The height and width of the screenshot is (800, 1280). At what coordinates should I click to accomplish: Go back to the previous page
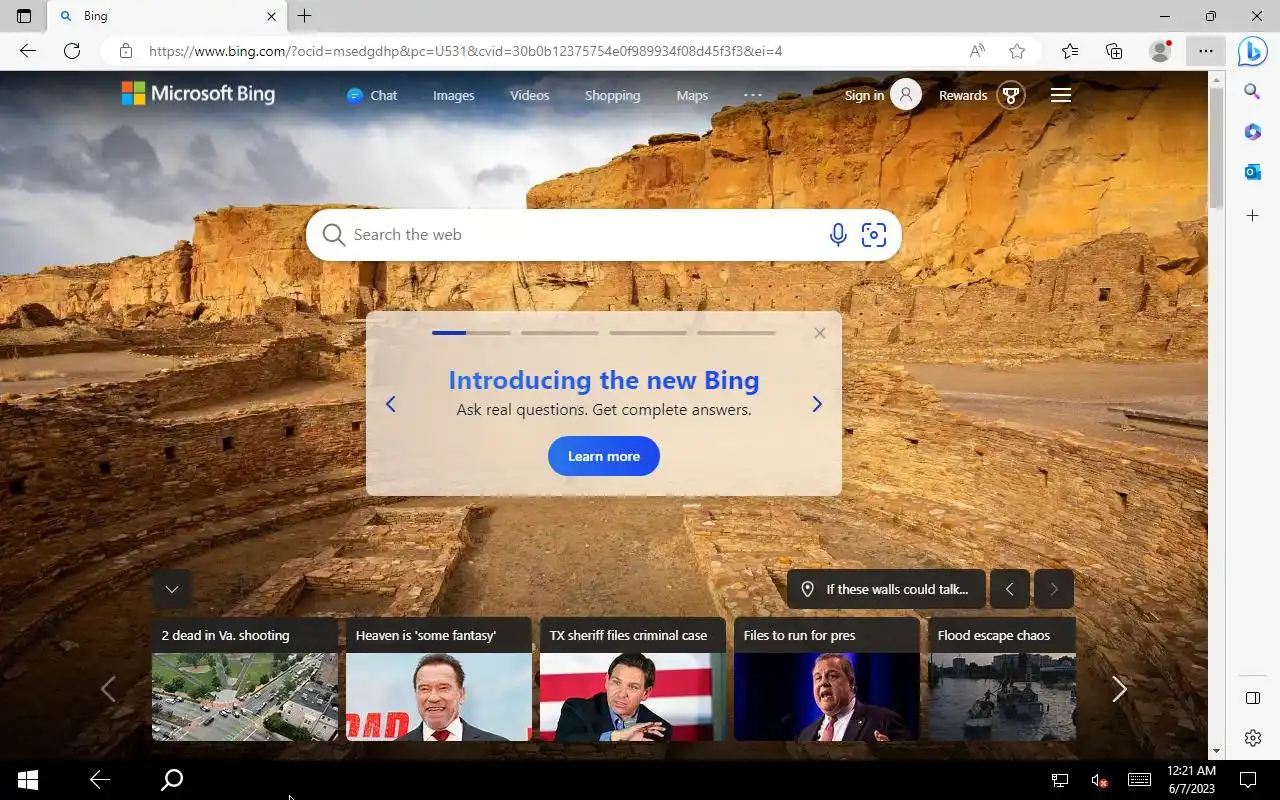click(x=28, y=51)
